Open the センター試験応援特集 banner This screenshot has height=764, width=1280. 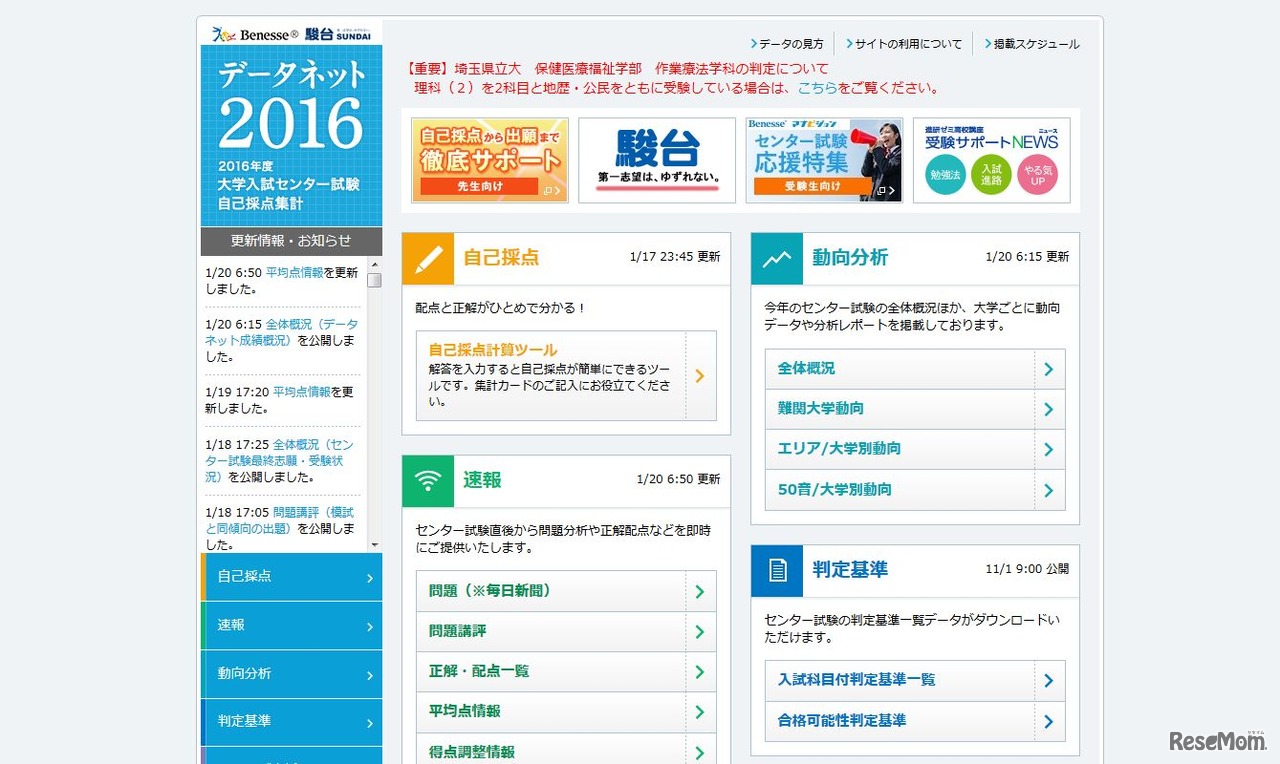(x=824, y=160)
